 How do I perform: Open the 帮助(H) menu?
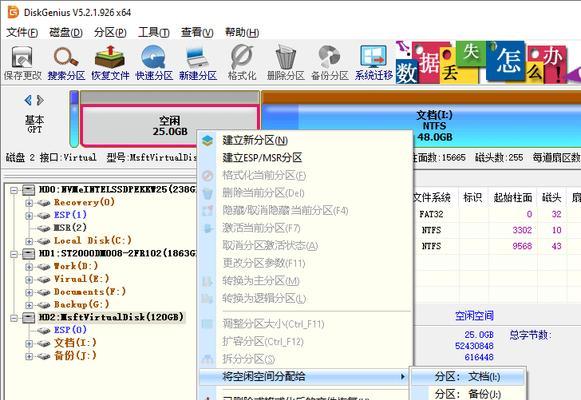(242, 33)
